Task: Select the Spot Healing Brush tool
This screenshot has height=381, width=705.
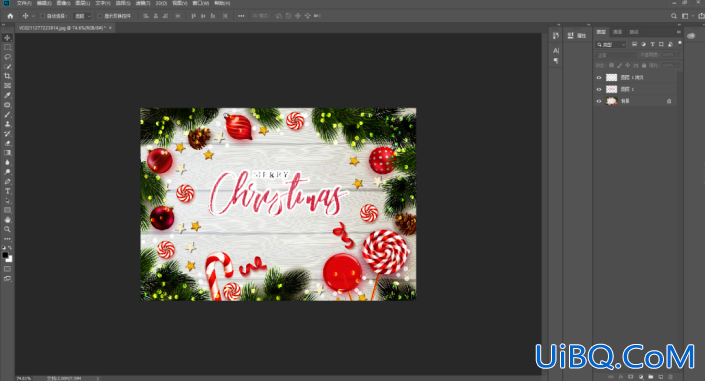Action: [x=7, y=105]
